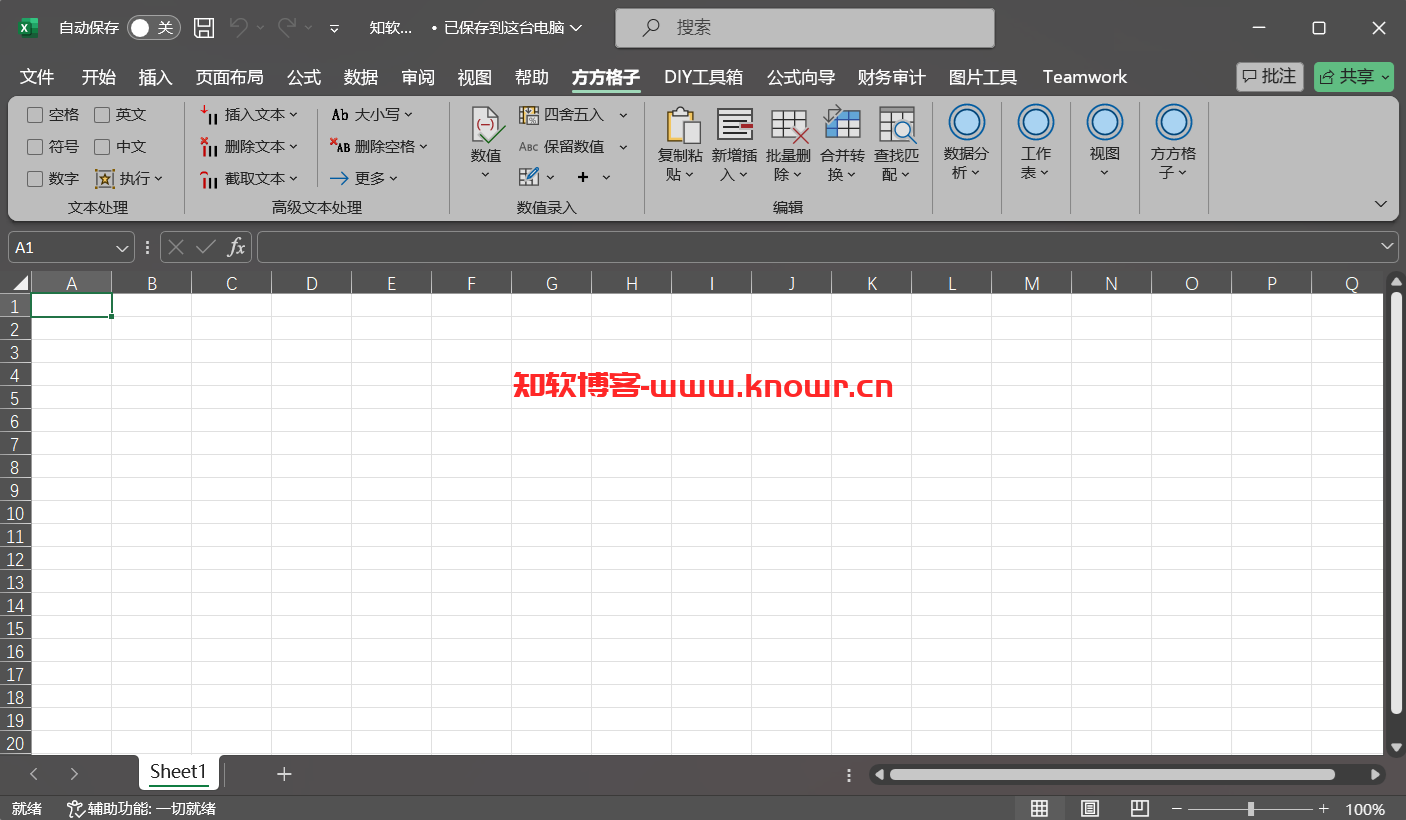Switch to the Teamwork tab
The image size is (1406, 820).
click(x=1085, y=77)
